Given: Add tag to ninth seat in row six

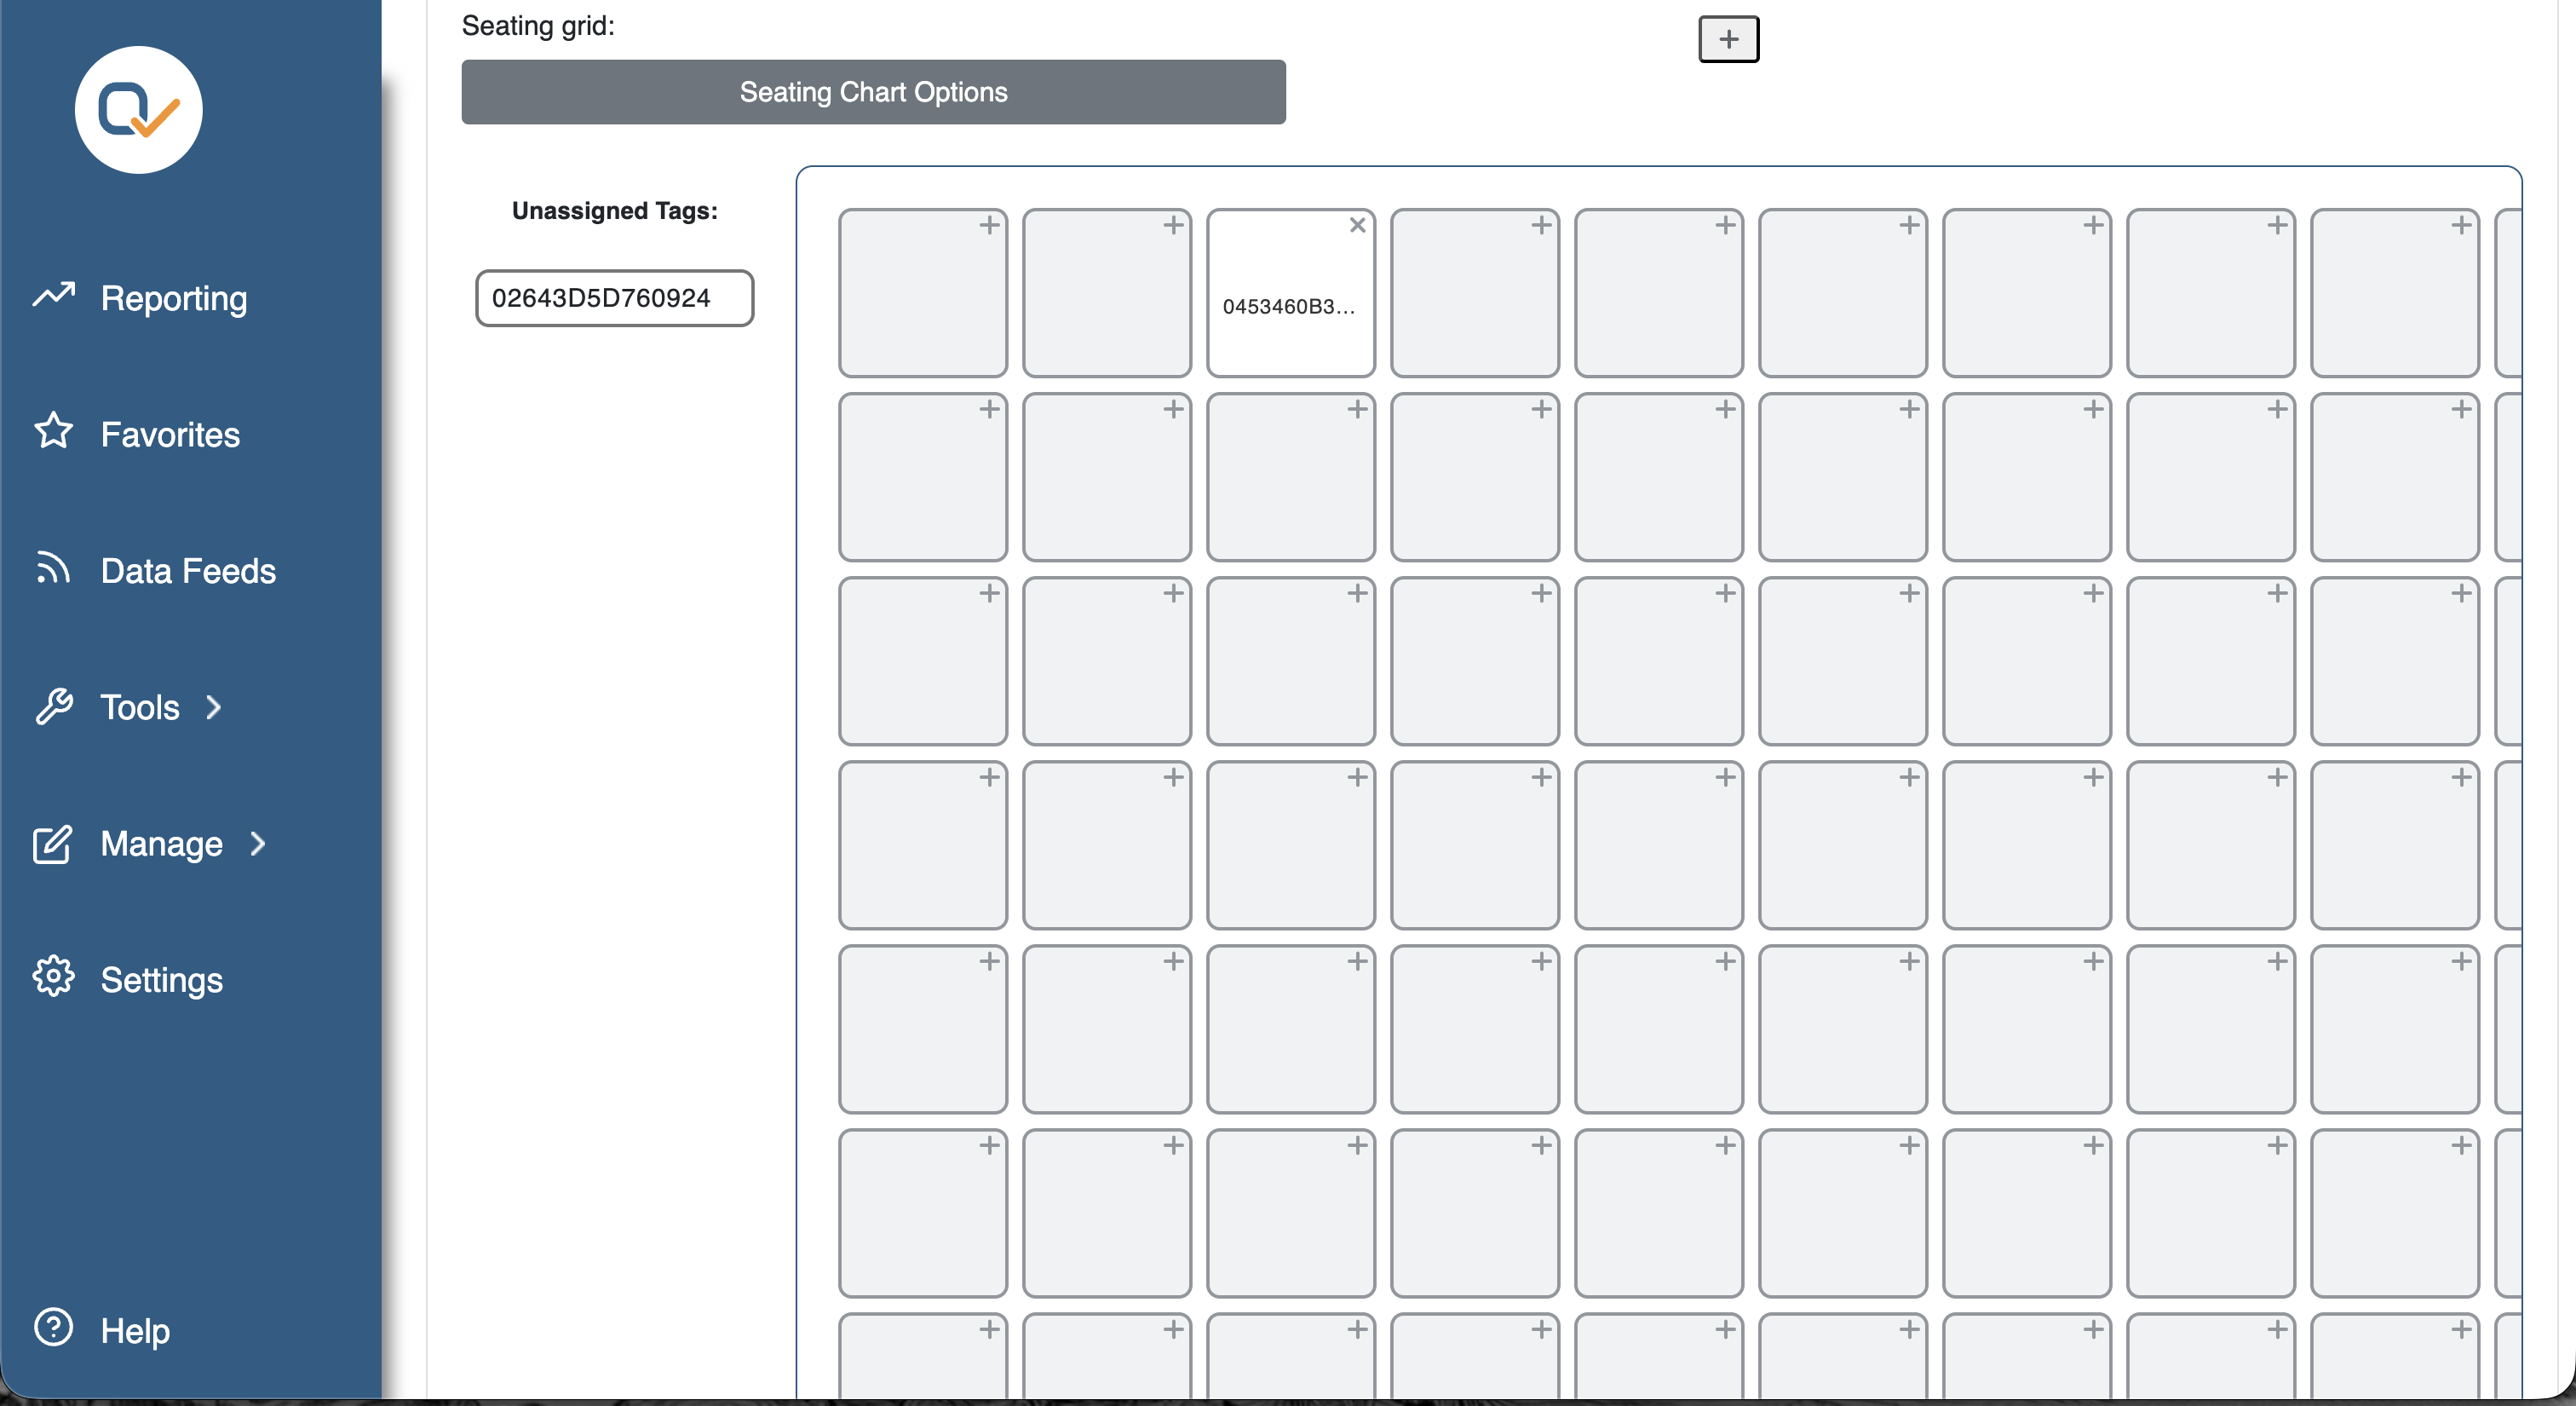Looking at the screenshot, I should (2461, 1145).
